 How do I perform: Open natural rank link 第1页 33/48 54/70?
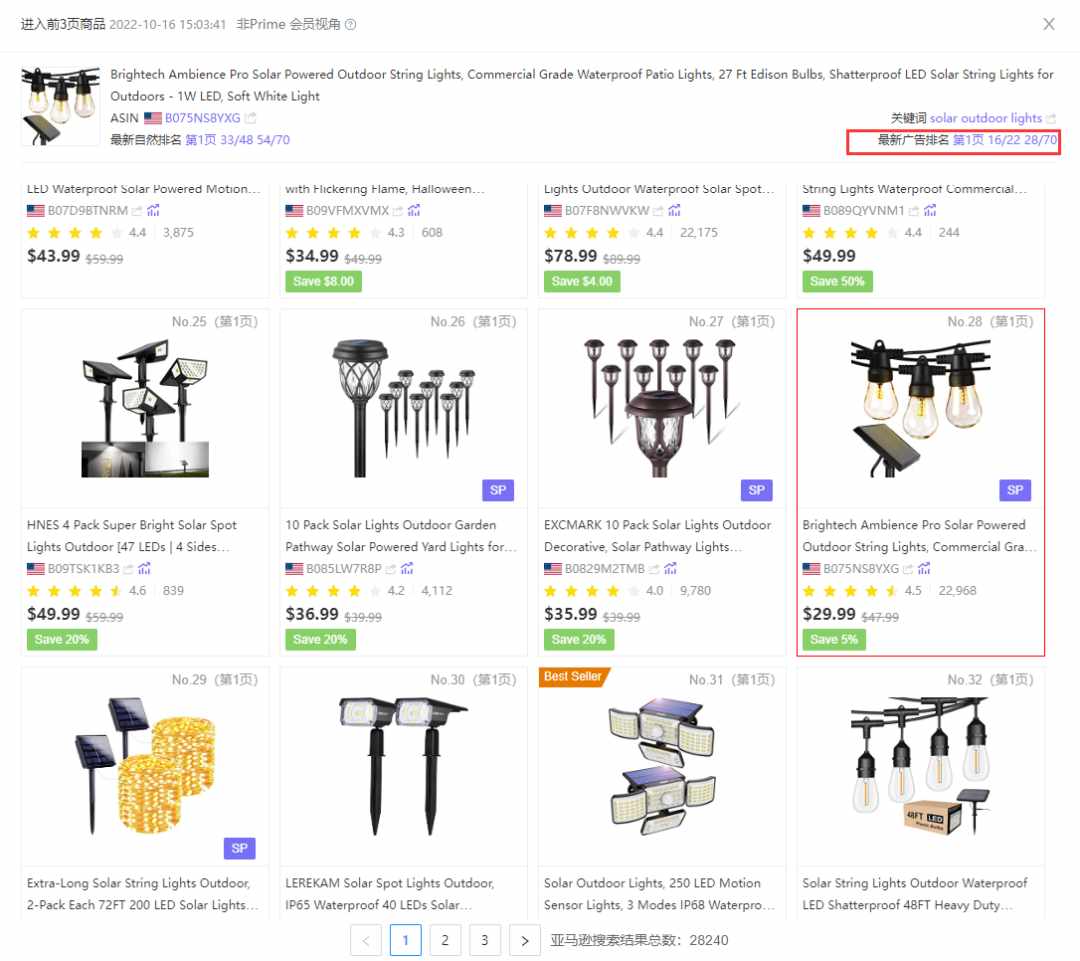point(238,140)
